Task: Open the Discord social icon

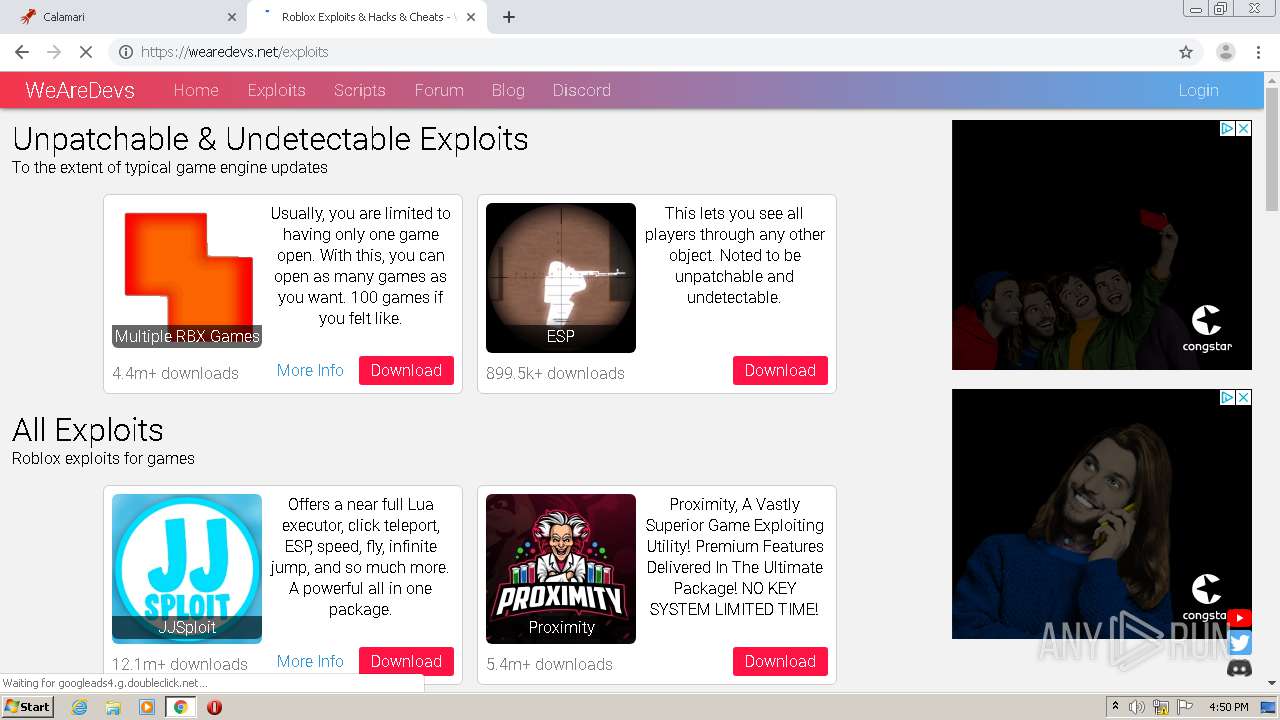Action: pos(1239,669)
